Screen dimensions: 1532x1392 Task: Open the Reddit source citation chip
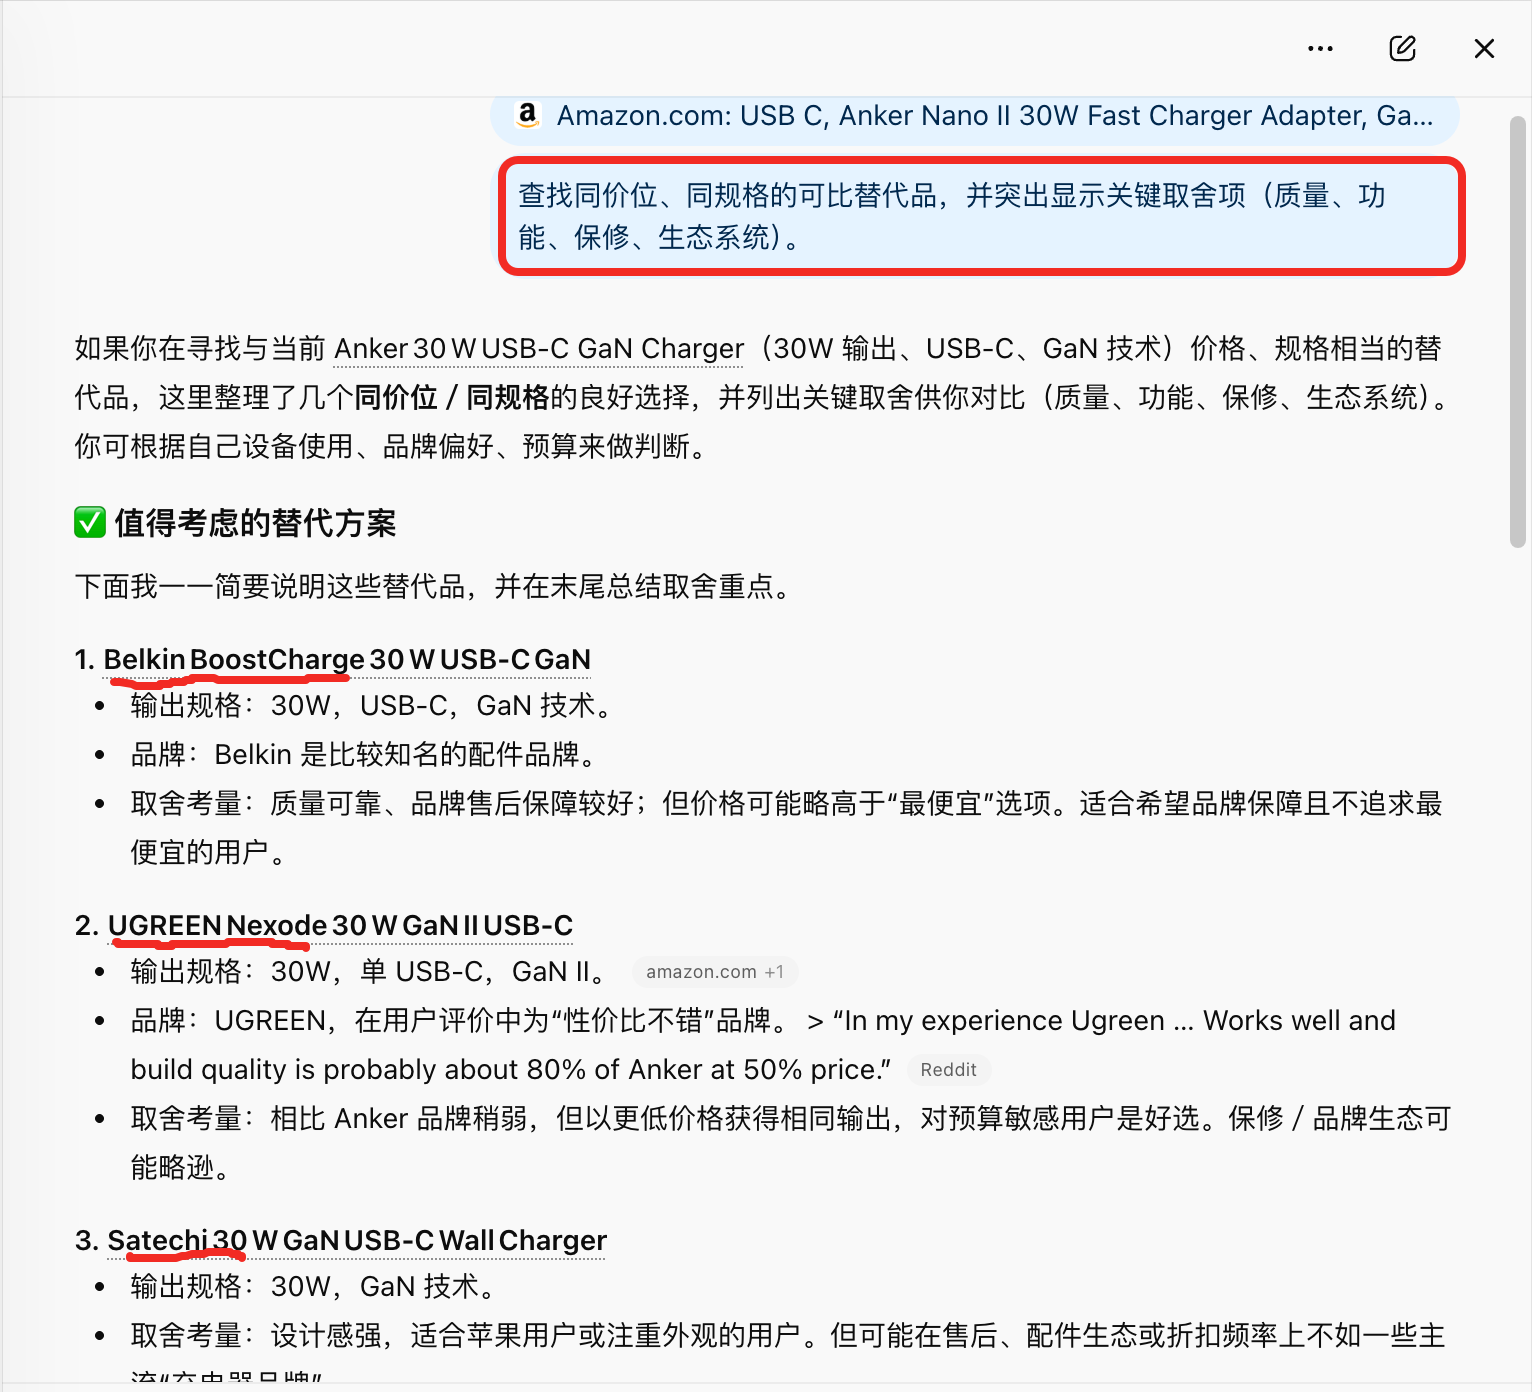click(x=947, y=1070)
